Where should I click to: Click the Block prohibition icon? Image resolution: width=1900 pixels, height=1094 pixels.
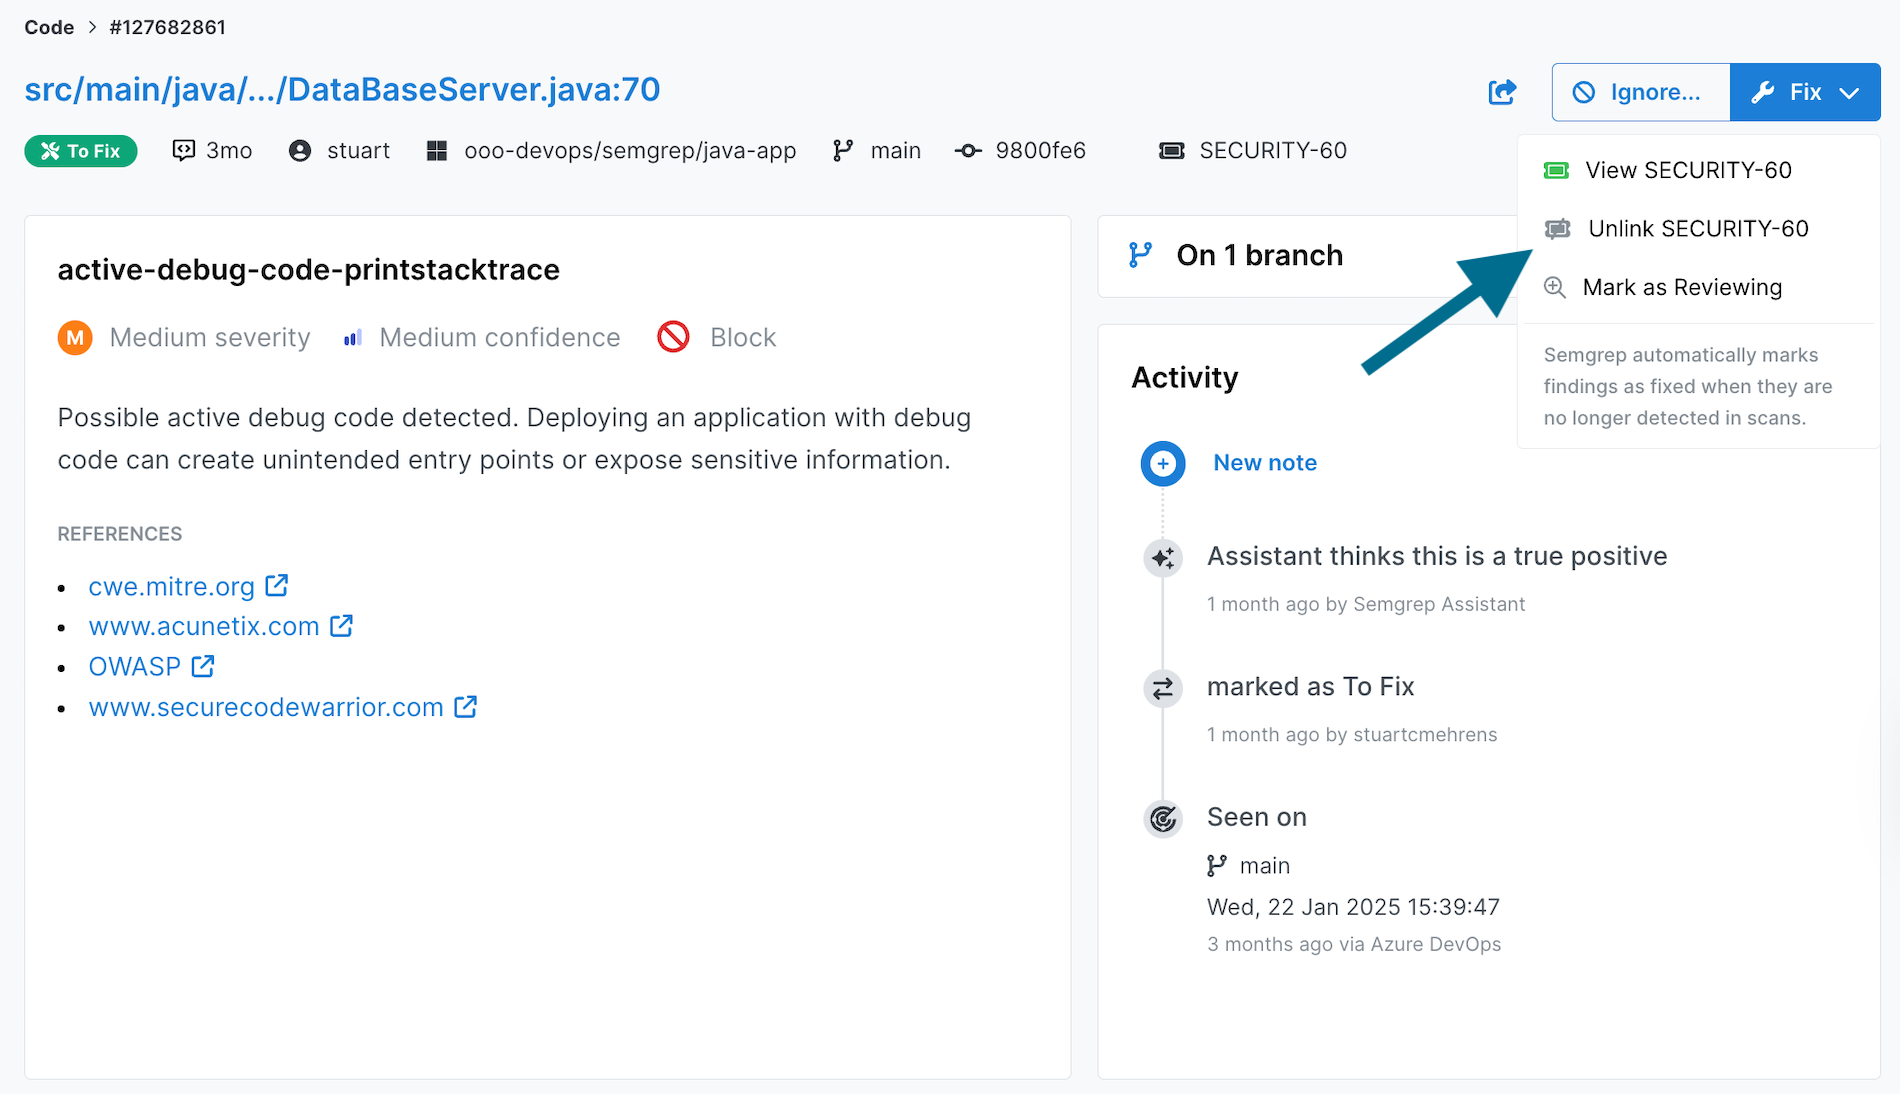[x=673, y=337]
